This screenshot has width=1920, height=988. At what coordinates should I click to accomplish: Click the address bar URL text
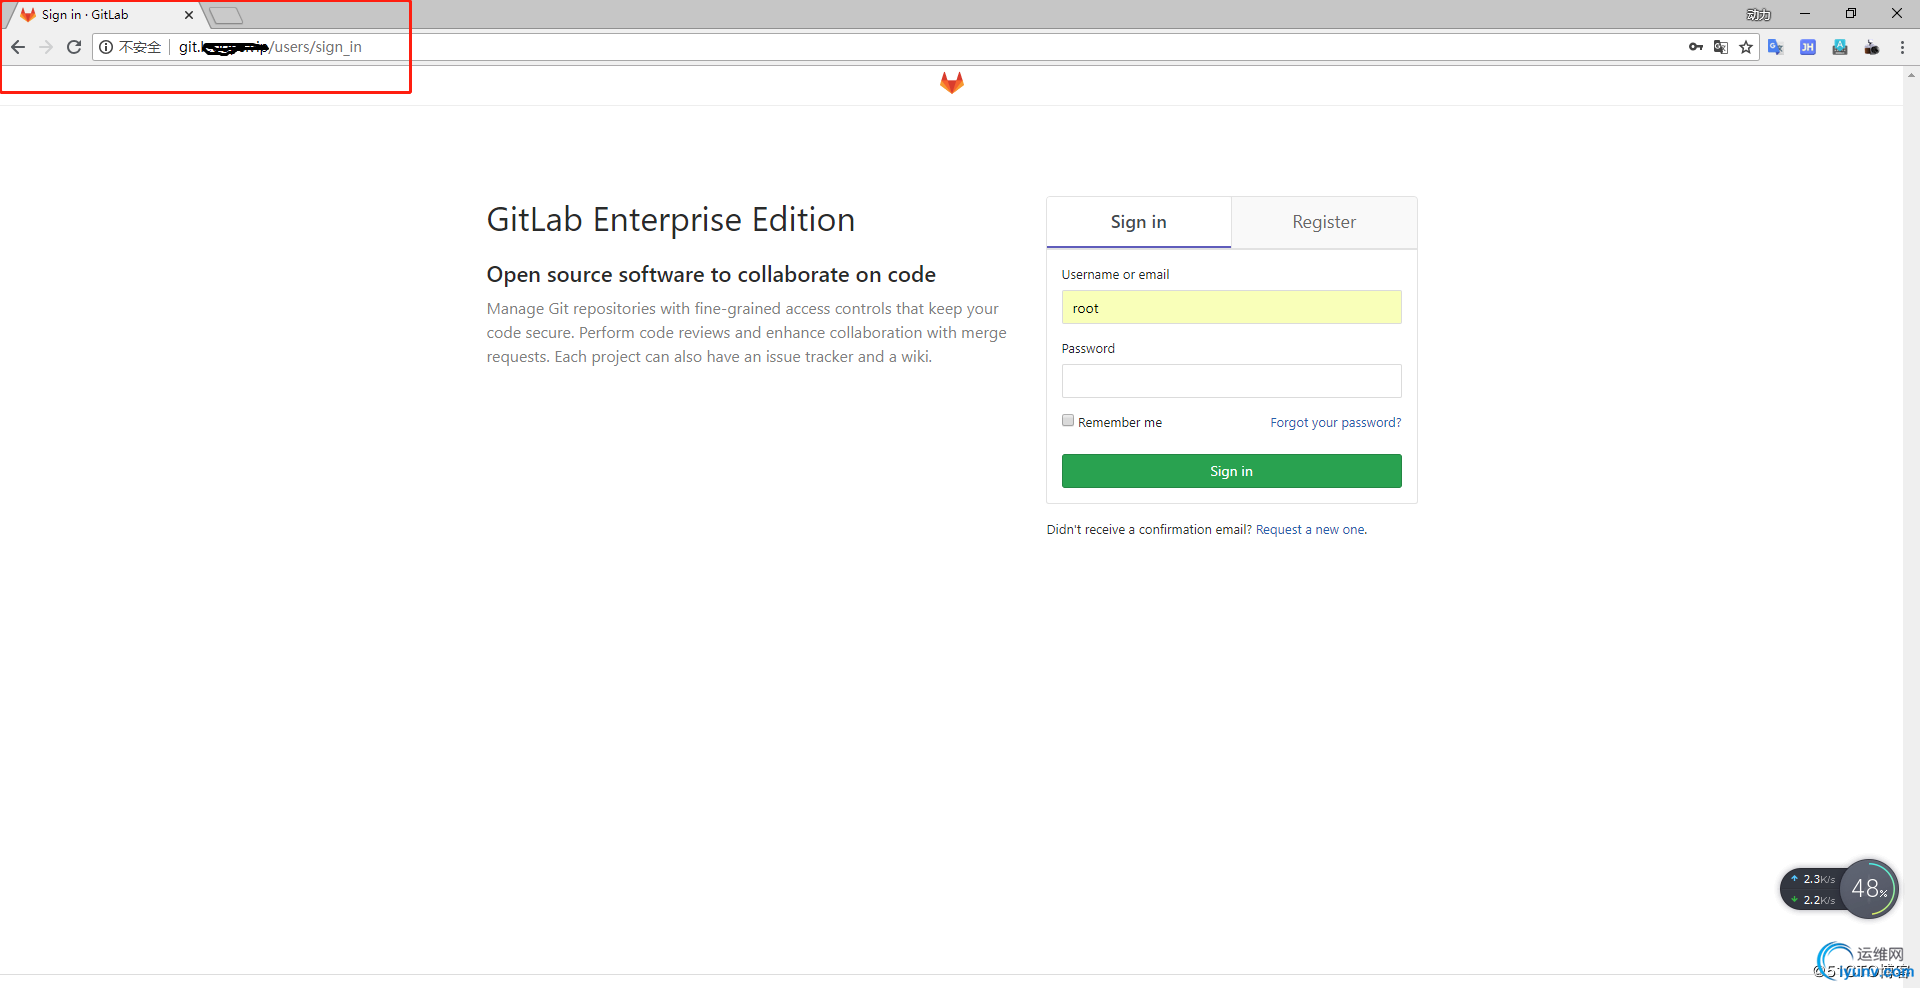tap(270, 47)
